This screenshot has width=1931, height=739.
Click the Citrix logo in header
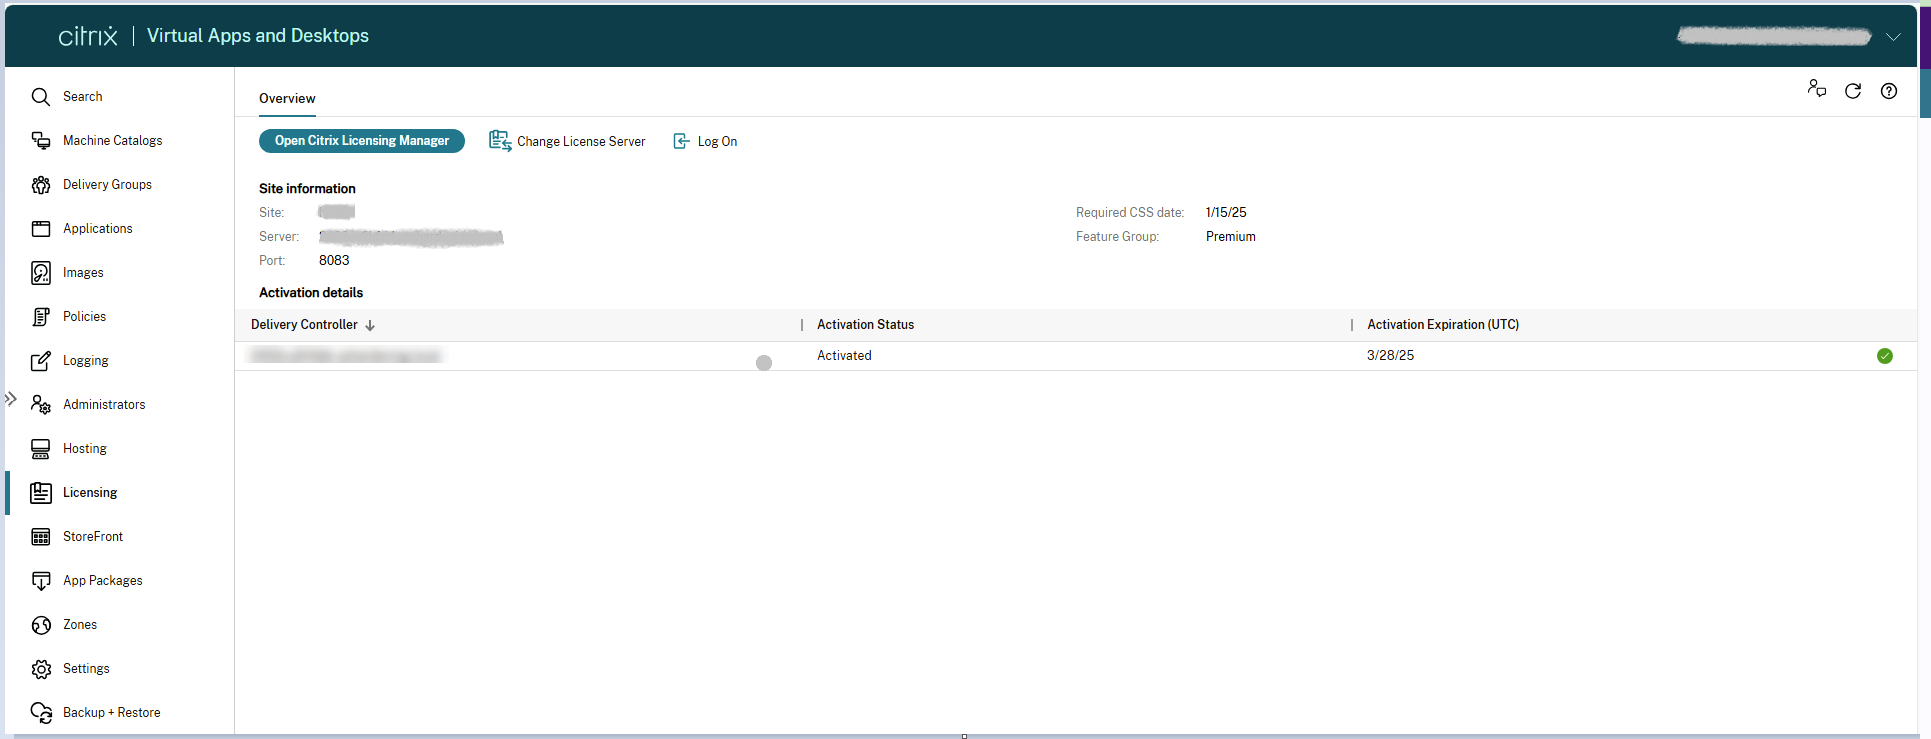tap(88, 36)
